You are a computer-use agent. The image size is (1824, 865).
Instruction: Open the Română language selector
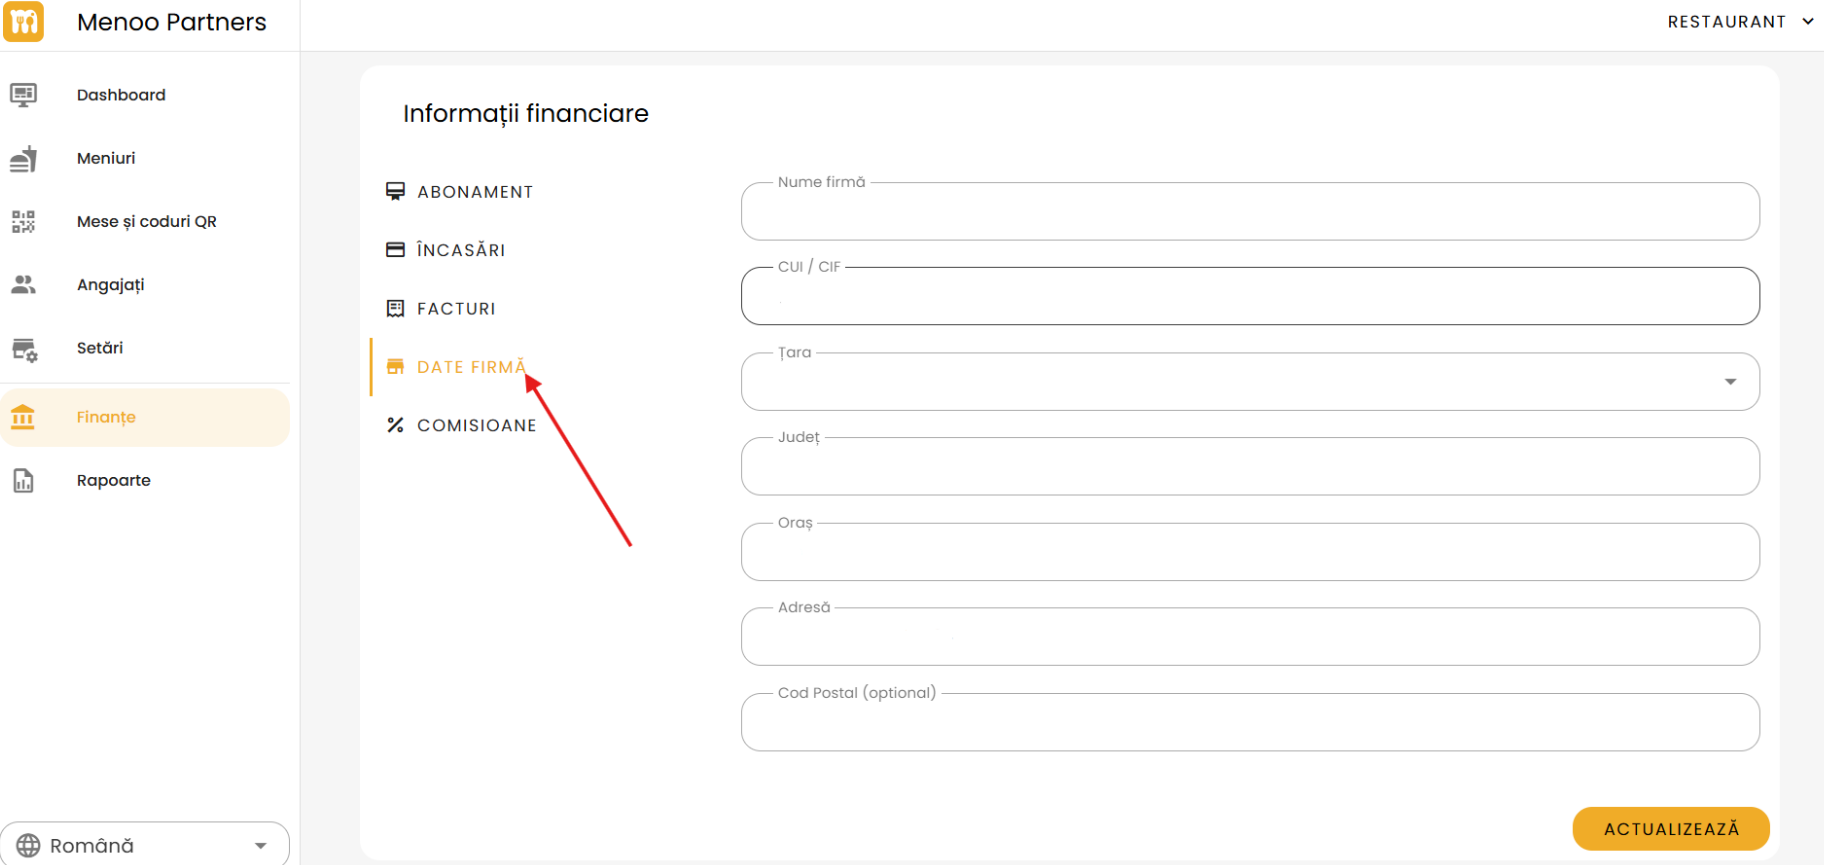point(145,845)
